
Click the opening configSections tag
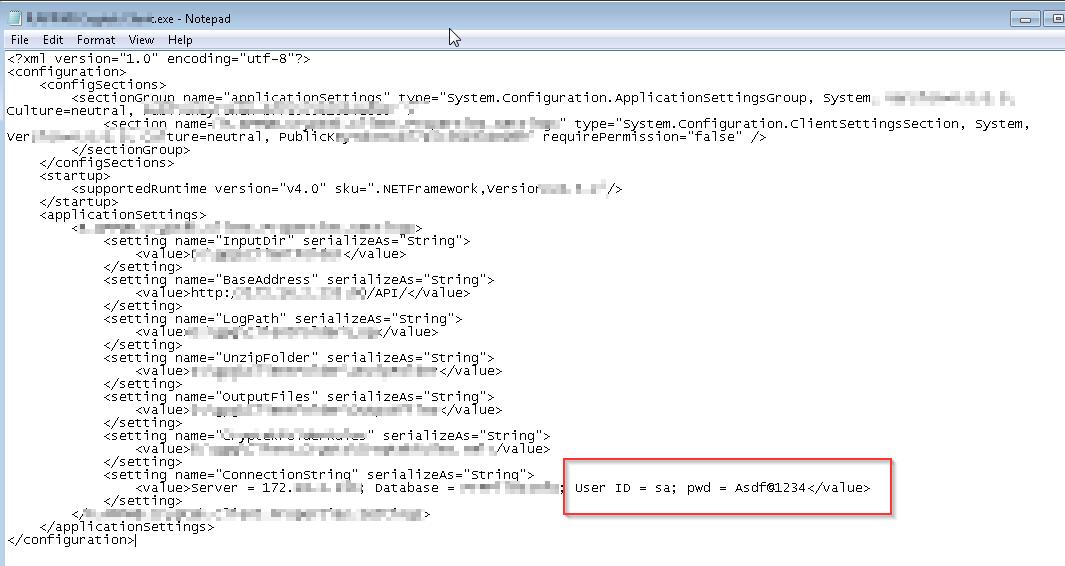coord(102,85)
